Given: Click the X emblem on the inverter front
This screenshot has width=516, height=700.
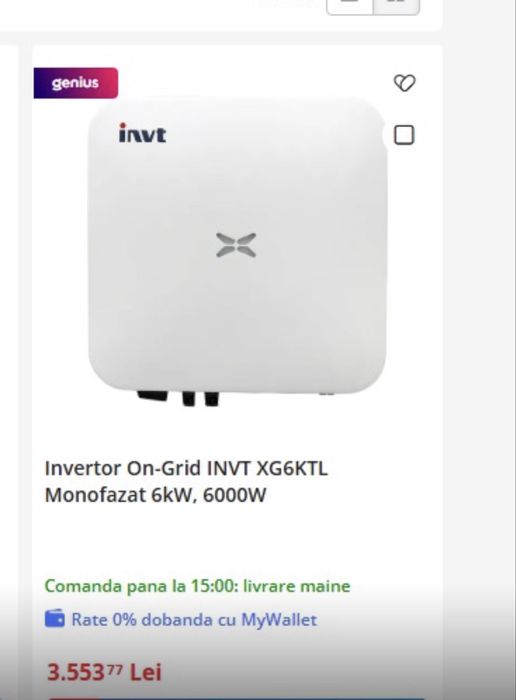Looking at the screenshot, I should (x=236, y=245).
